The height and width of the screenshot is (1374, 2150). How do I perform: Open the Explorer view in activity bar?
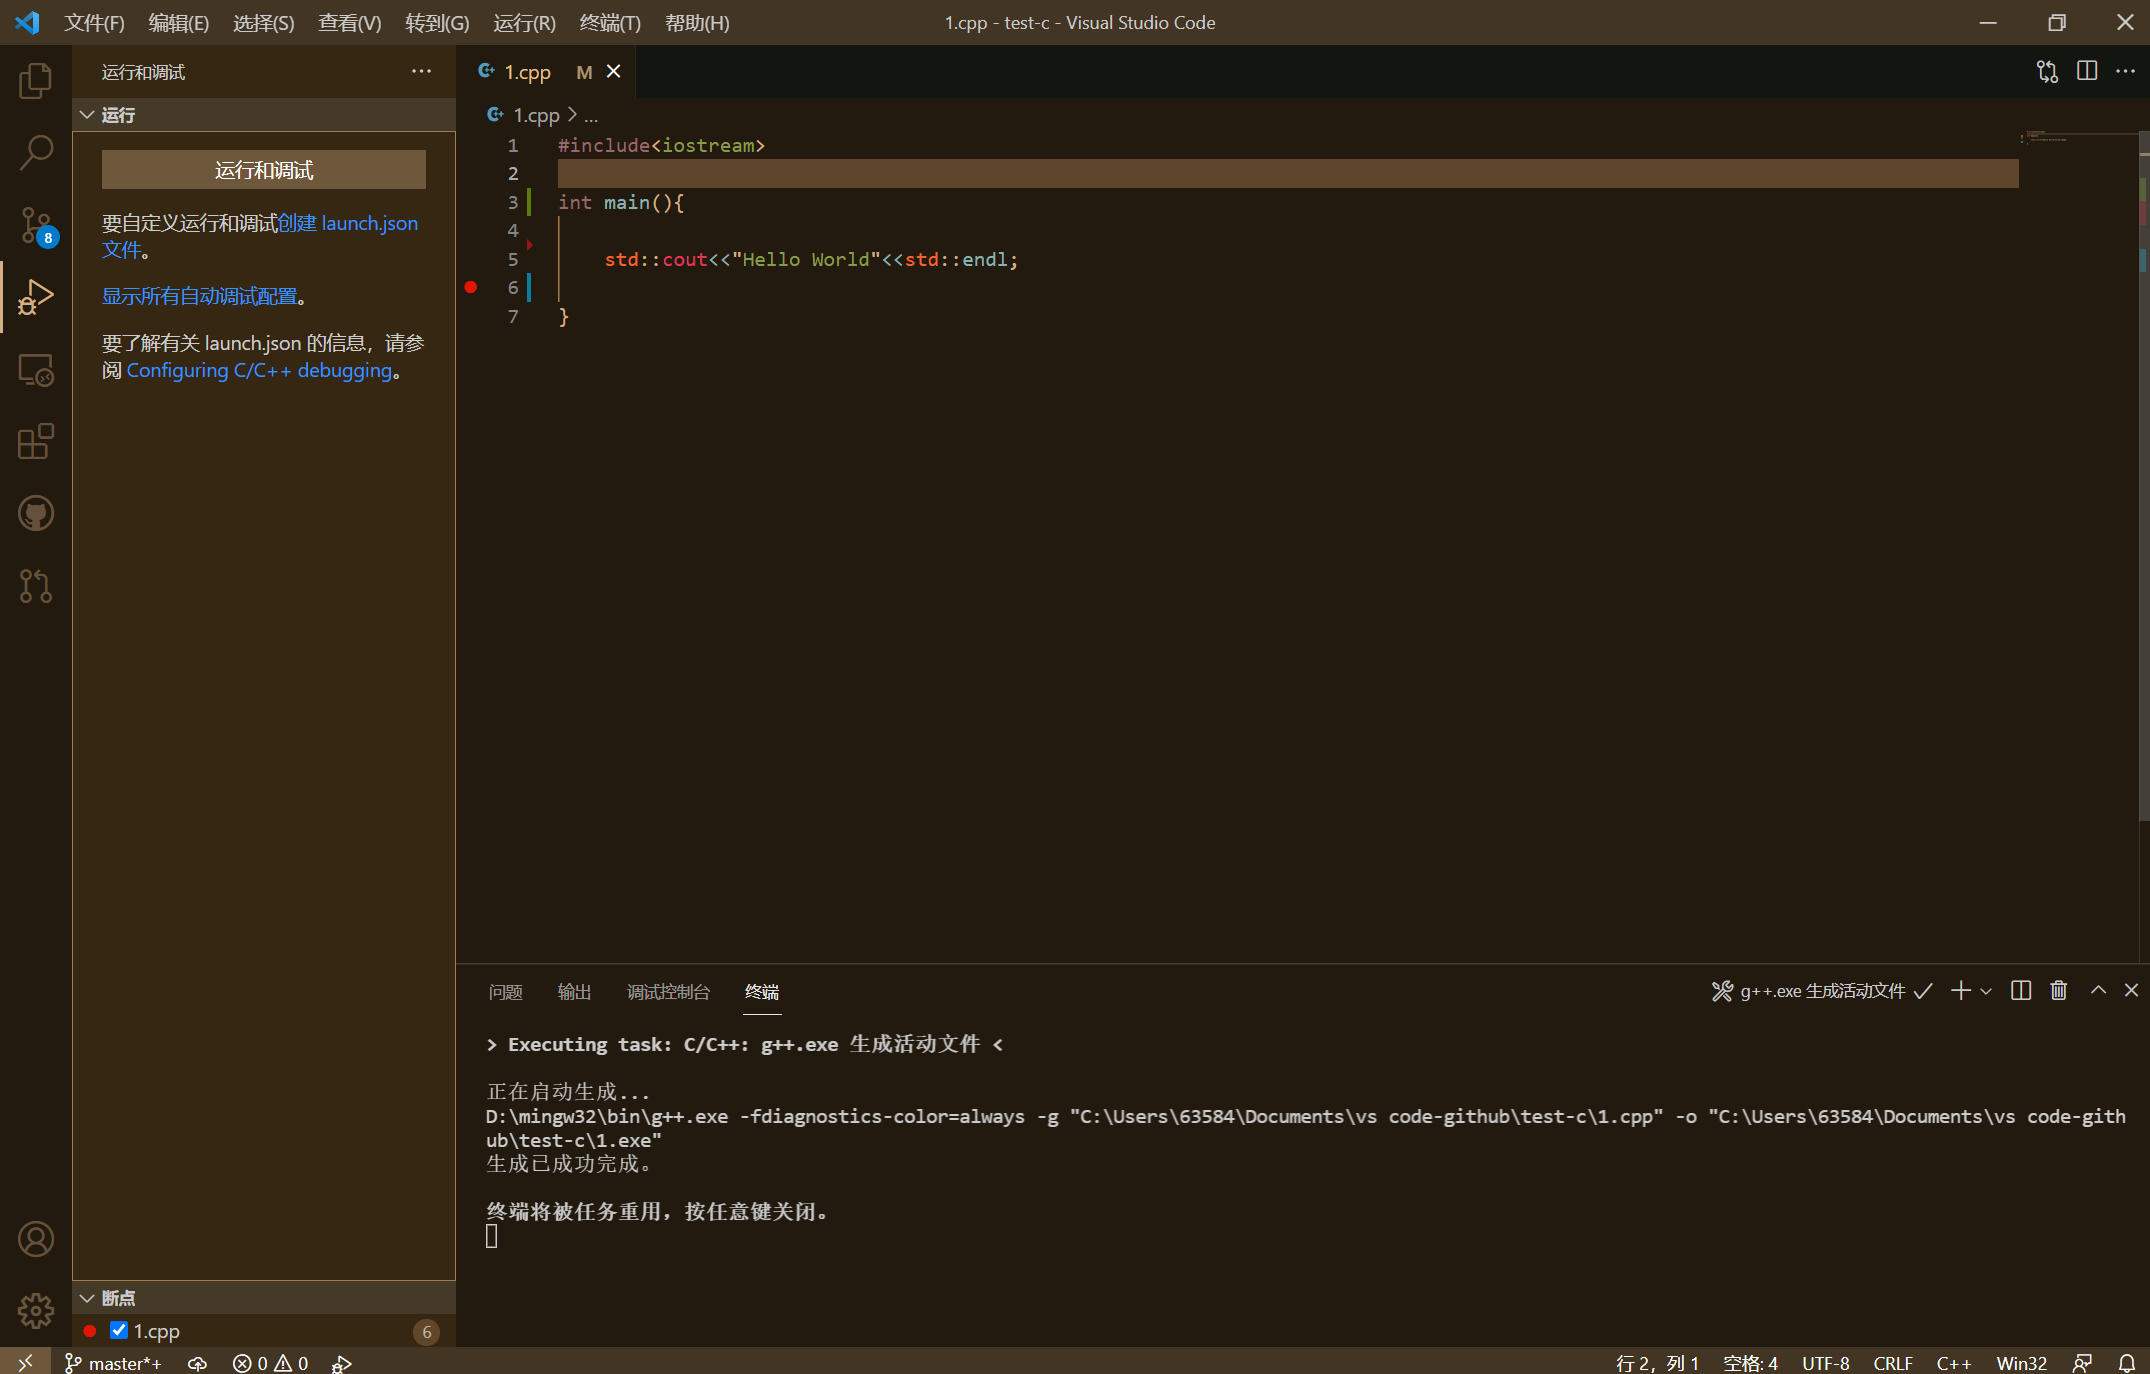point(36,81)
